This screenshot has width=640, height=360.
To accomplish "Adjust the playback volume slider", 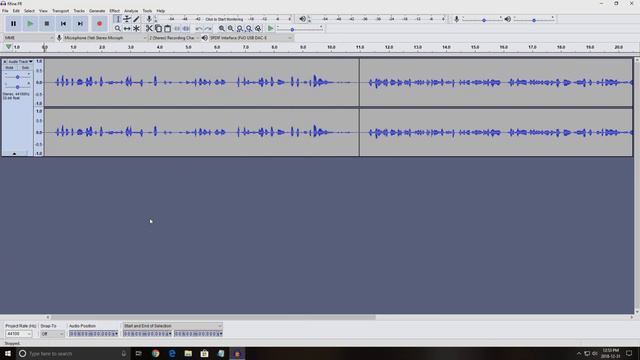I will point(534,19).
